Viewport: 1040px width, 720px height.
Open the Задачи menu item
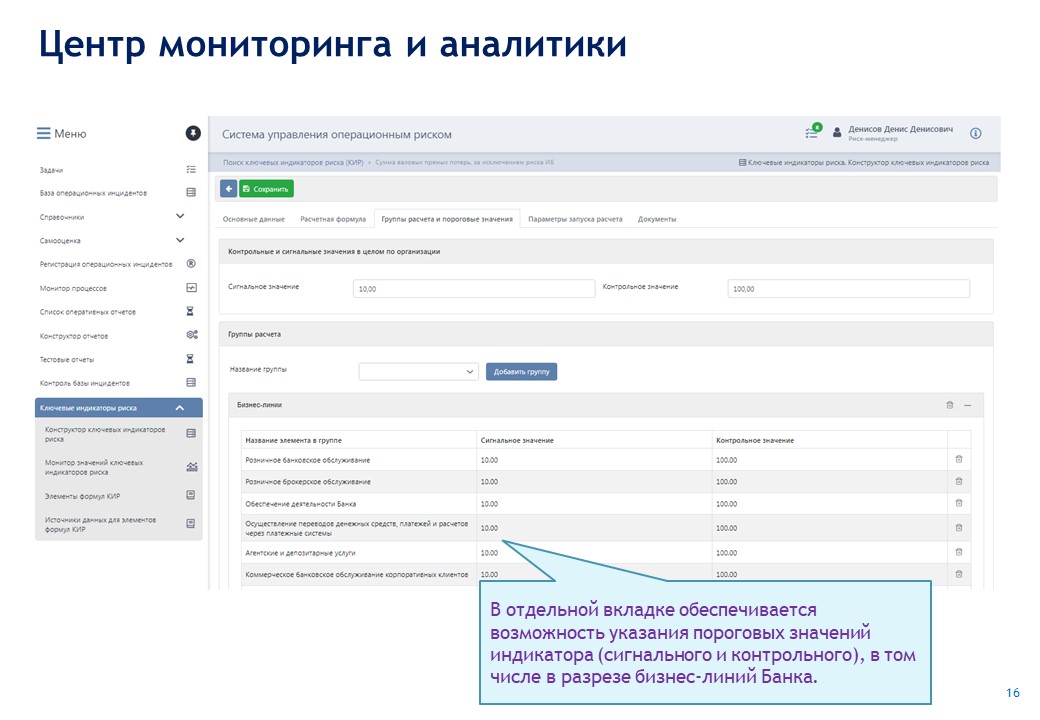coord(51,170)
